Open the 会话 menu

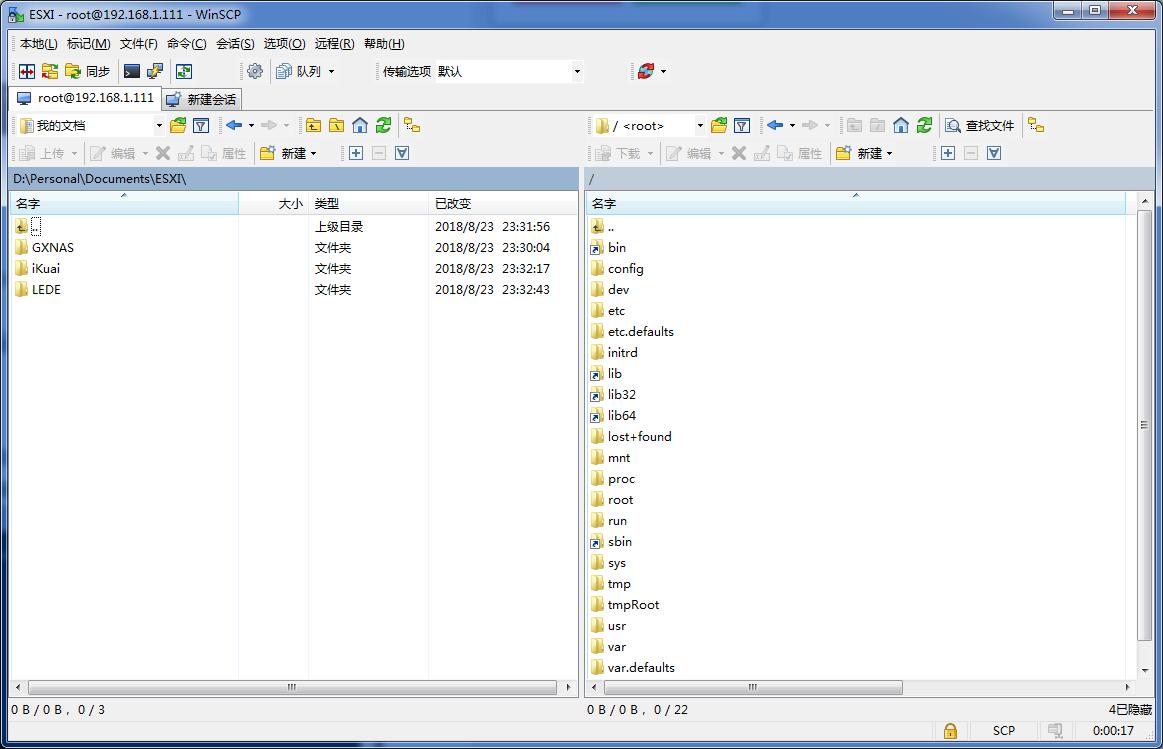click(234, 43)
